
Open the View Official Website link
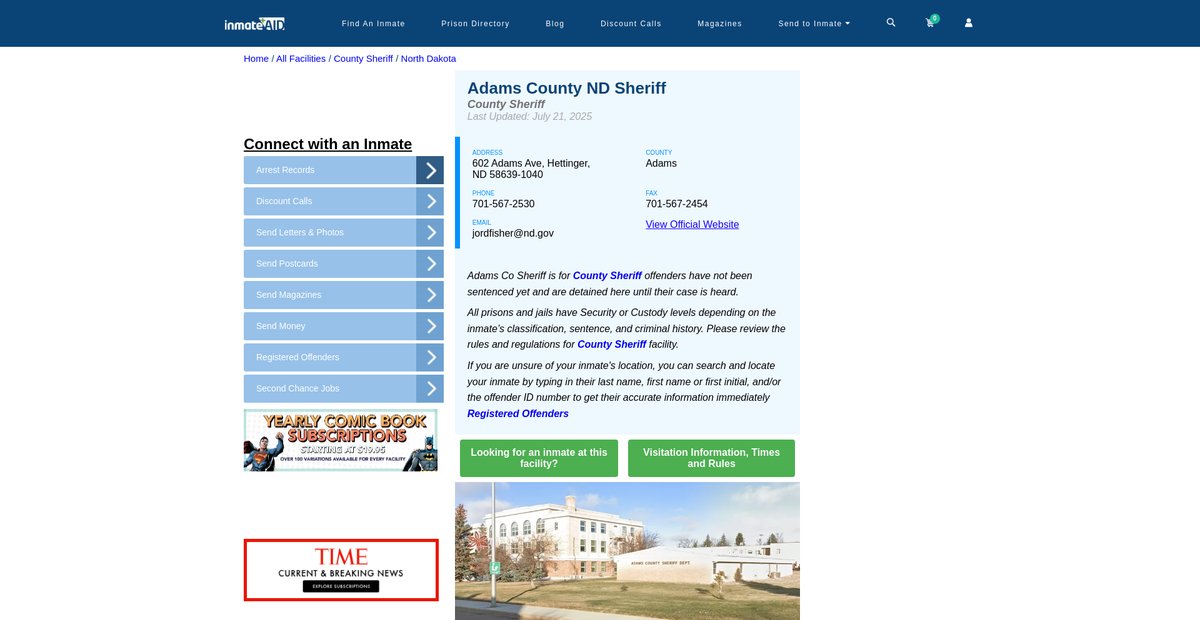692,224
